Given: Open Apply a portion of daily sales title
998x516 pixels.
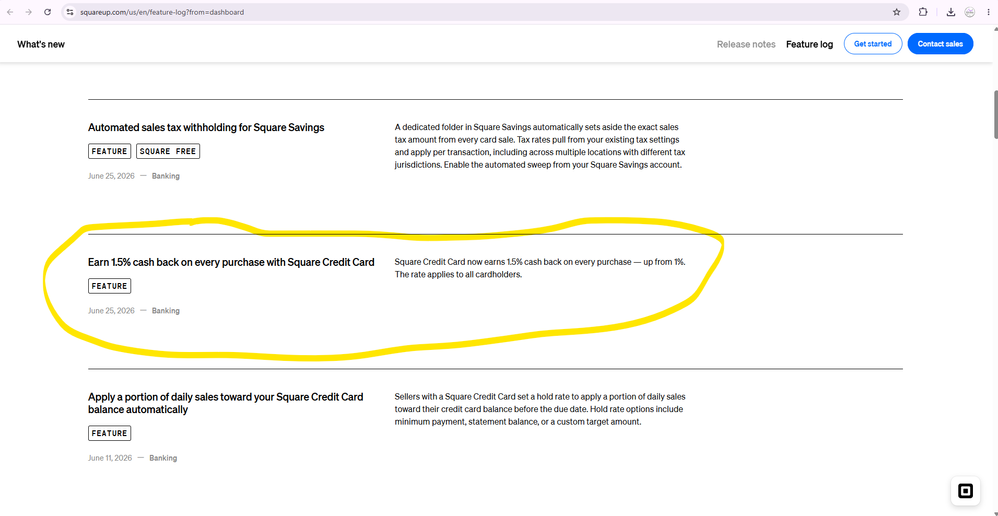Looking at the screenshot, I should [x=226, y=403].
